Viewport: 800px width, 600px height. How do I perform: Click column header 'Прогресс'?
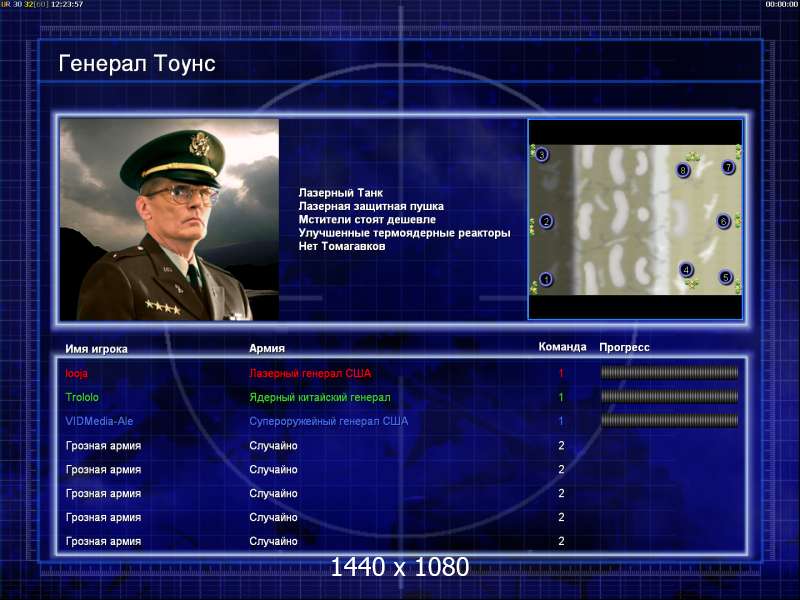pyautogui.click(x=624, y=347)
